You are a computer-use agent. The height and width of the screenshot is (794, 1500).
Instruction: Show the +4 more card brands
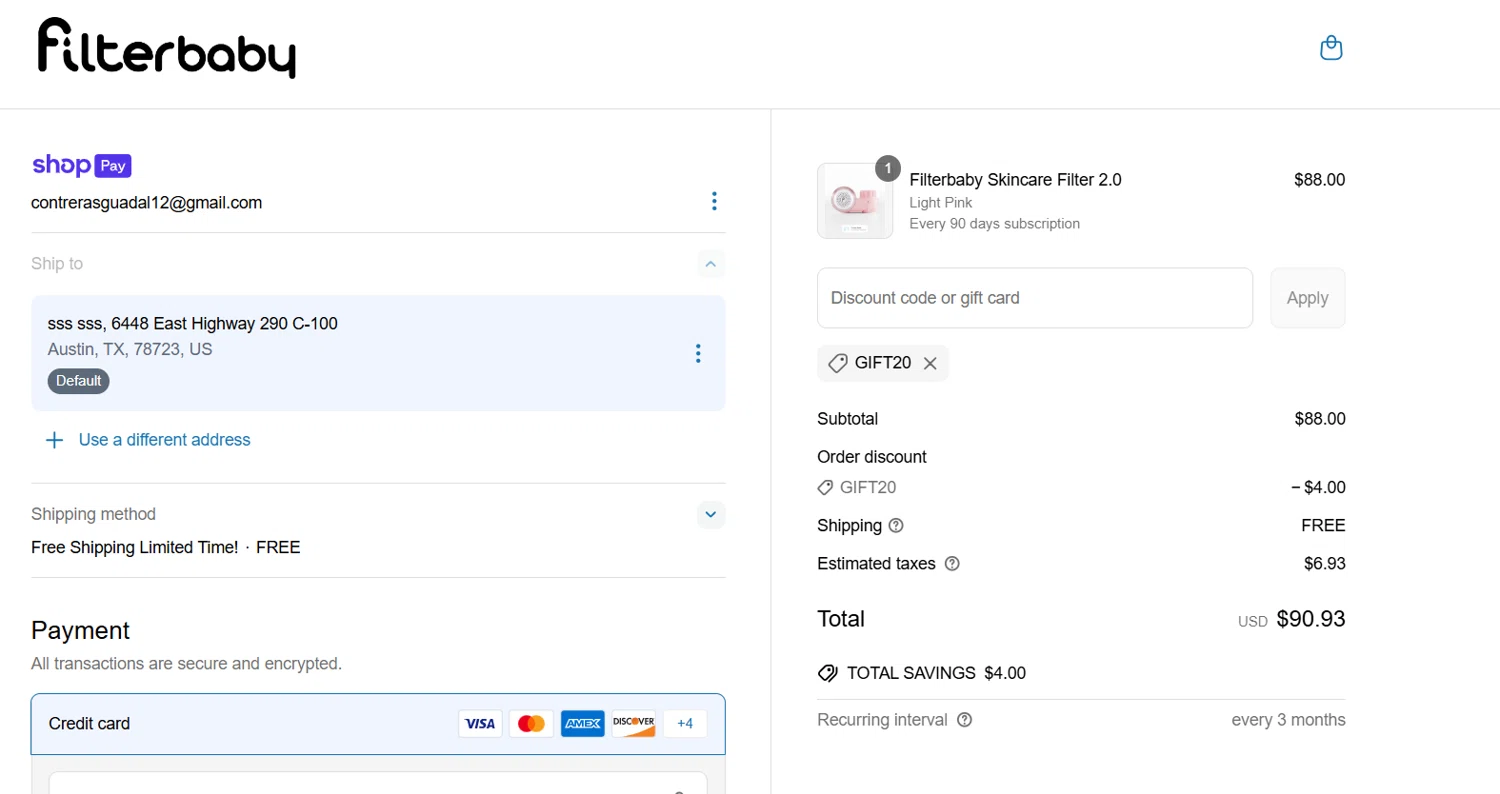(x=685, y=723)
